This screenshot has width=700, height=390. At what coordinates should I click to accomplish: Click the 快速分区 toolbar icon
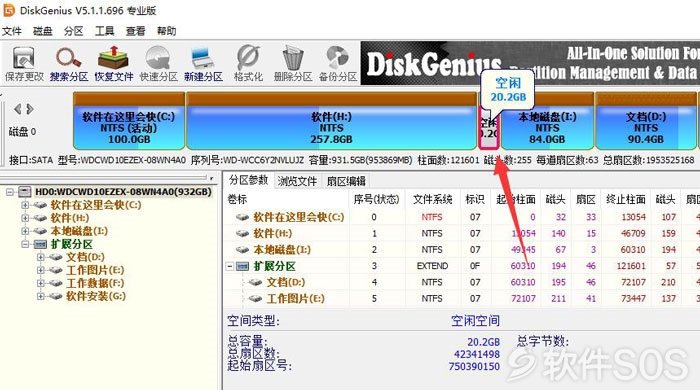point(158,63)
